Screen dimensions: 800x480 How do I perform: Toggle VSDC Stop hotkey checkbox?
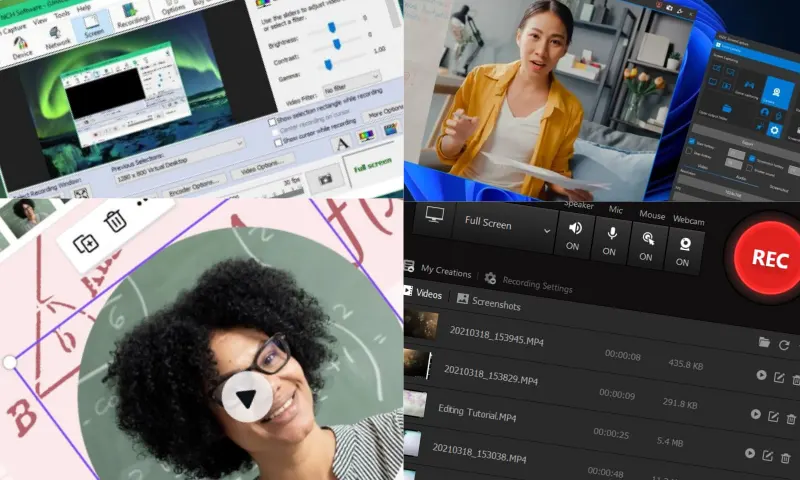[x=690, y=151]
